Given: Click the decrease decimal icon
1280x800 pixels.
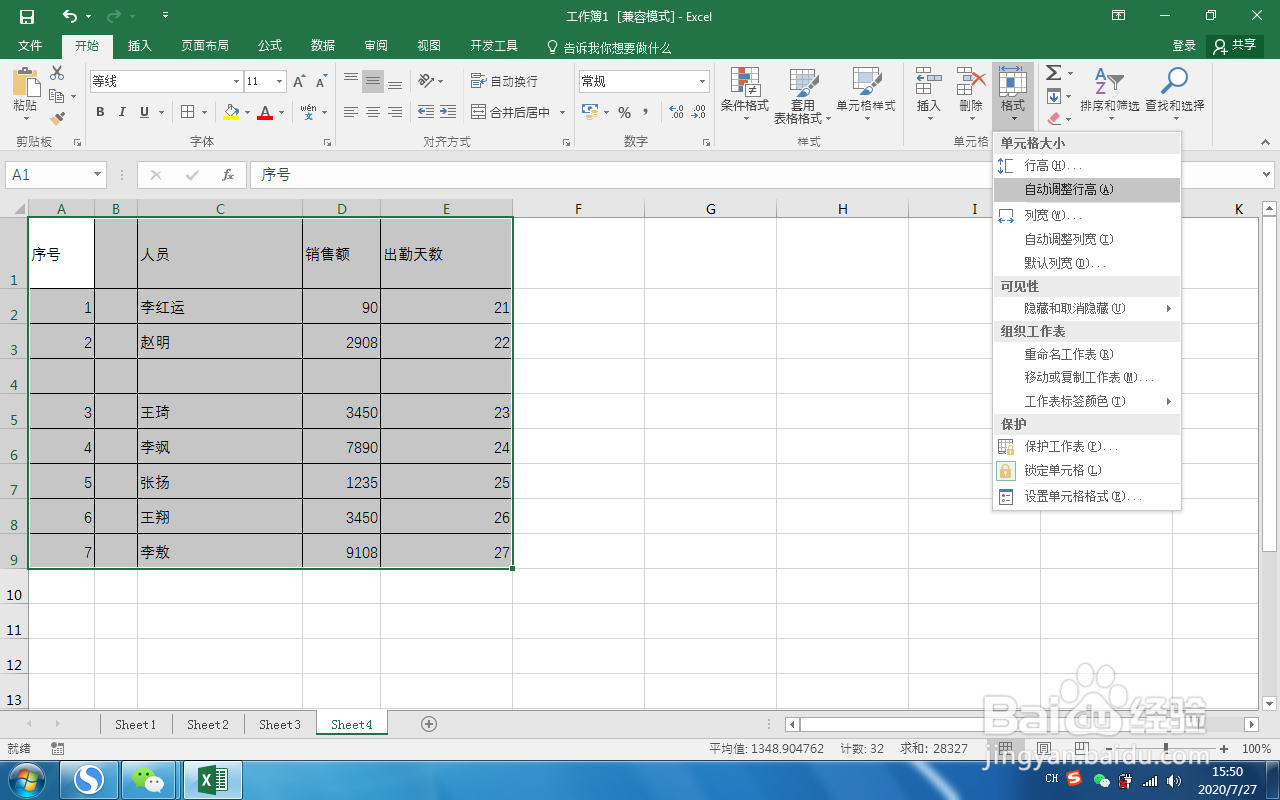Looking at the screenshot, I should pyautogui.click(x=699, y=112).
